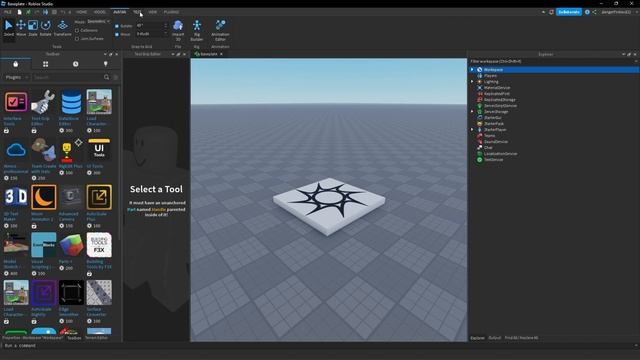Click the Atmos cloud plugin icon

click(x=16, y=150)
